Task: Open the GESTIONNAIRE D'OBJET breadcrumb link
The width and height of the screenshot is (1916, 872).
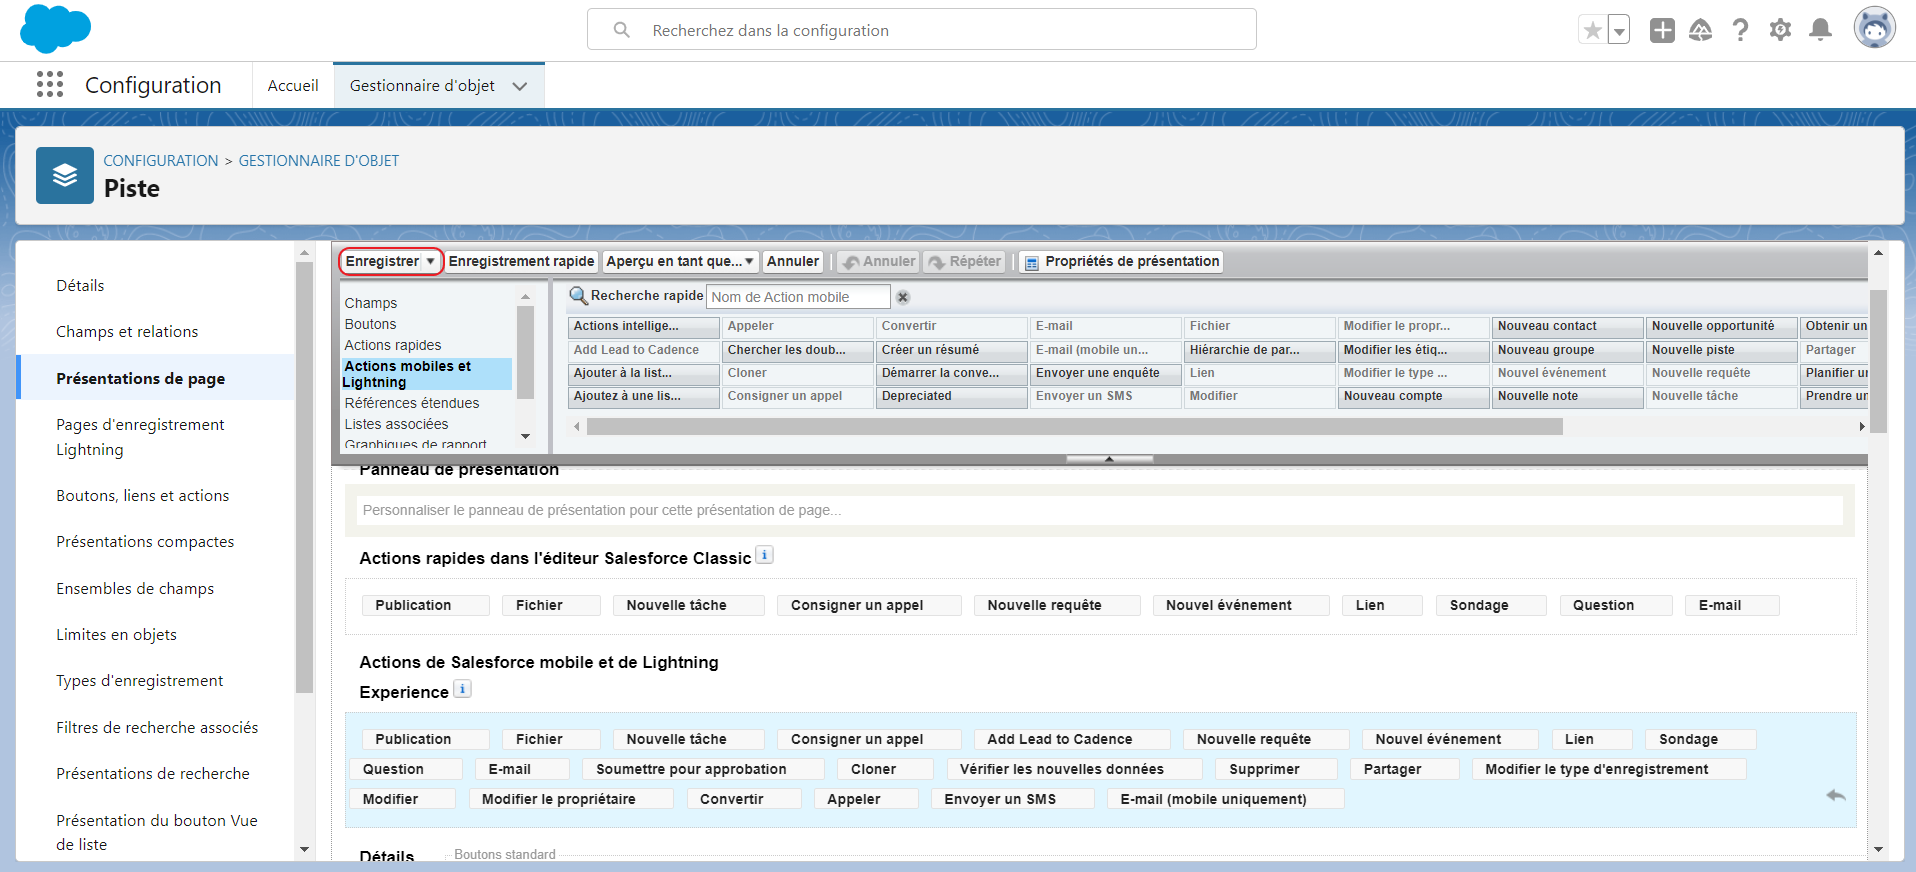Action: (x=319, y=161)
